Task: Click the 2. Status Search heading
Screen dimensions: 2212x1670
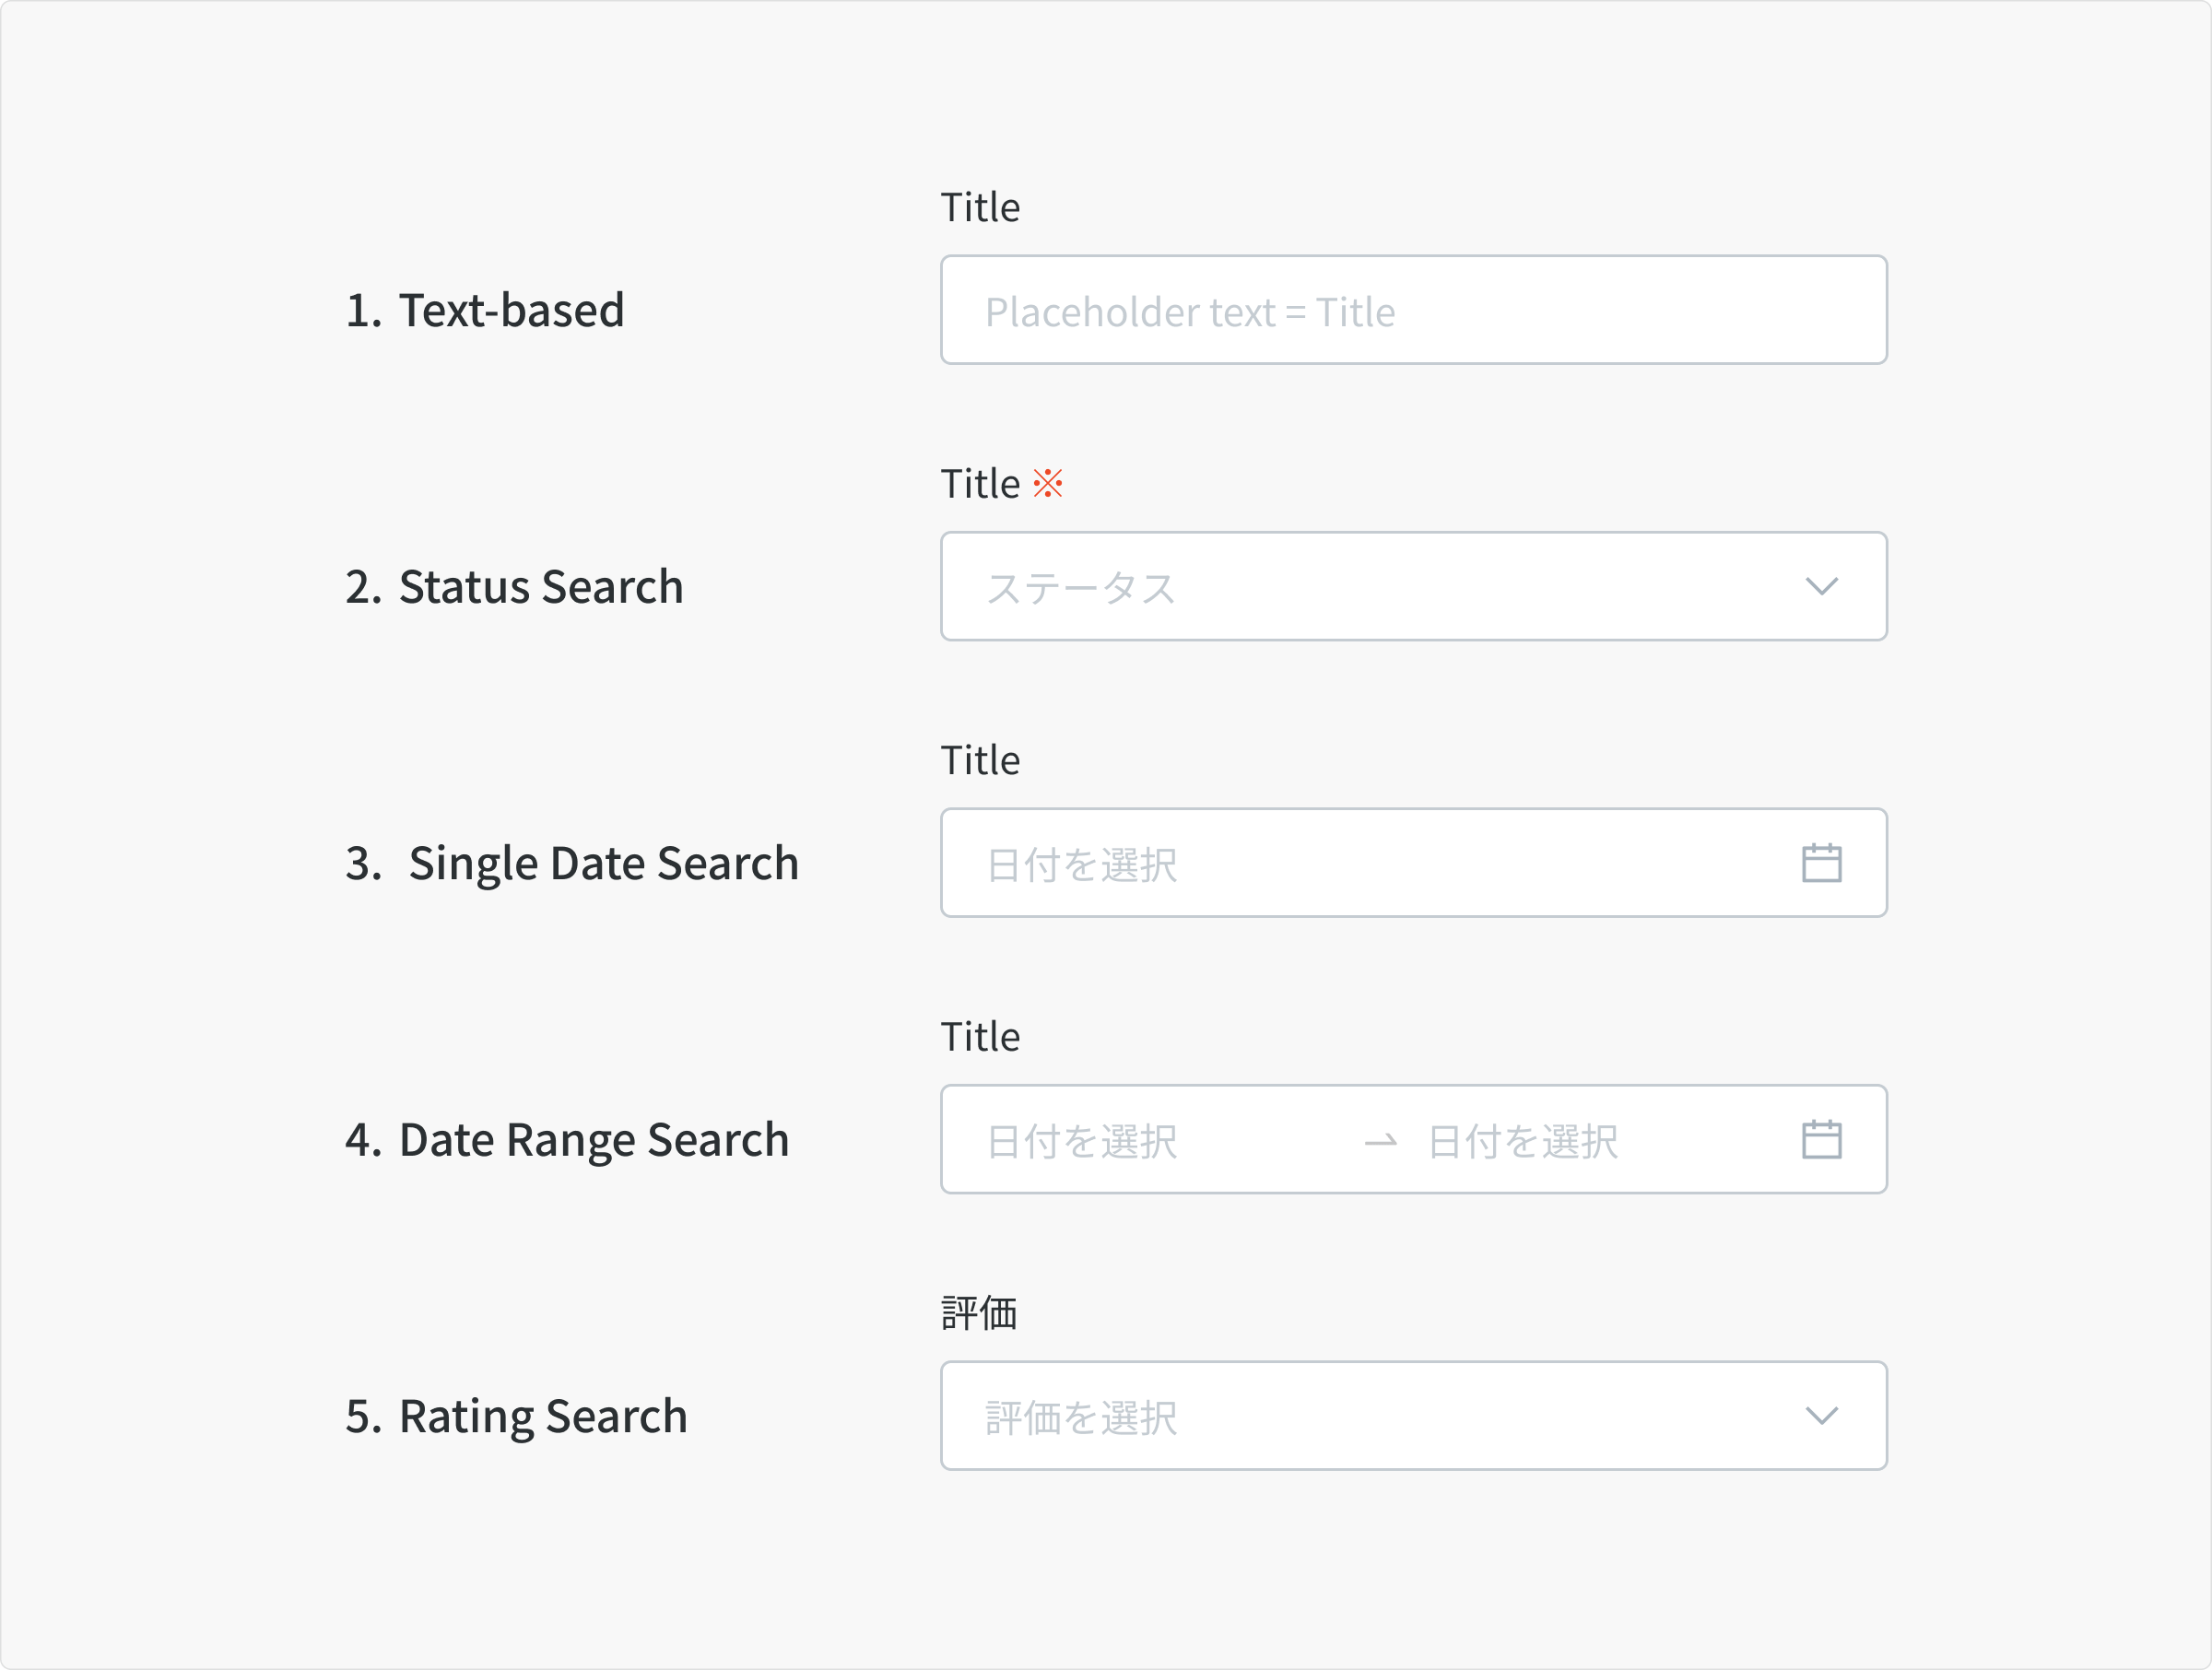Action: 515,587
